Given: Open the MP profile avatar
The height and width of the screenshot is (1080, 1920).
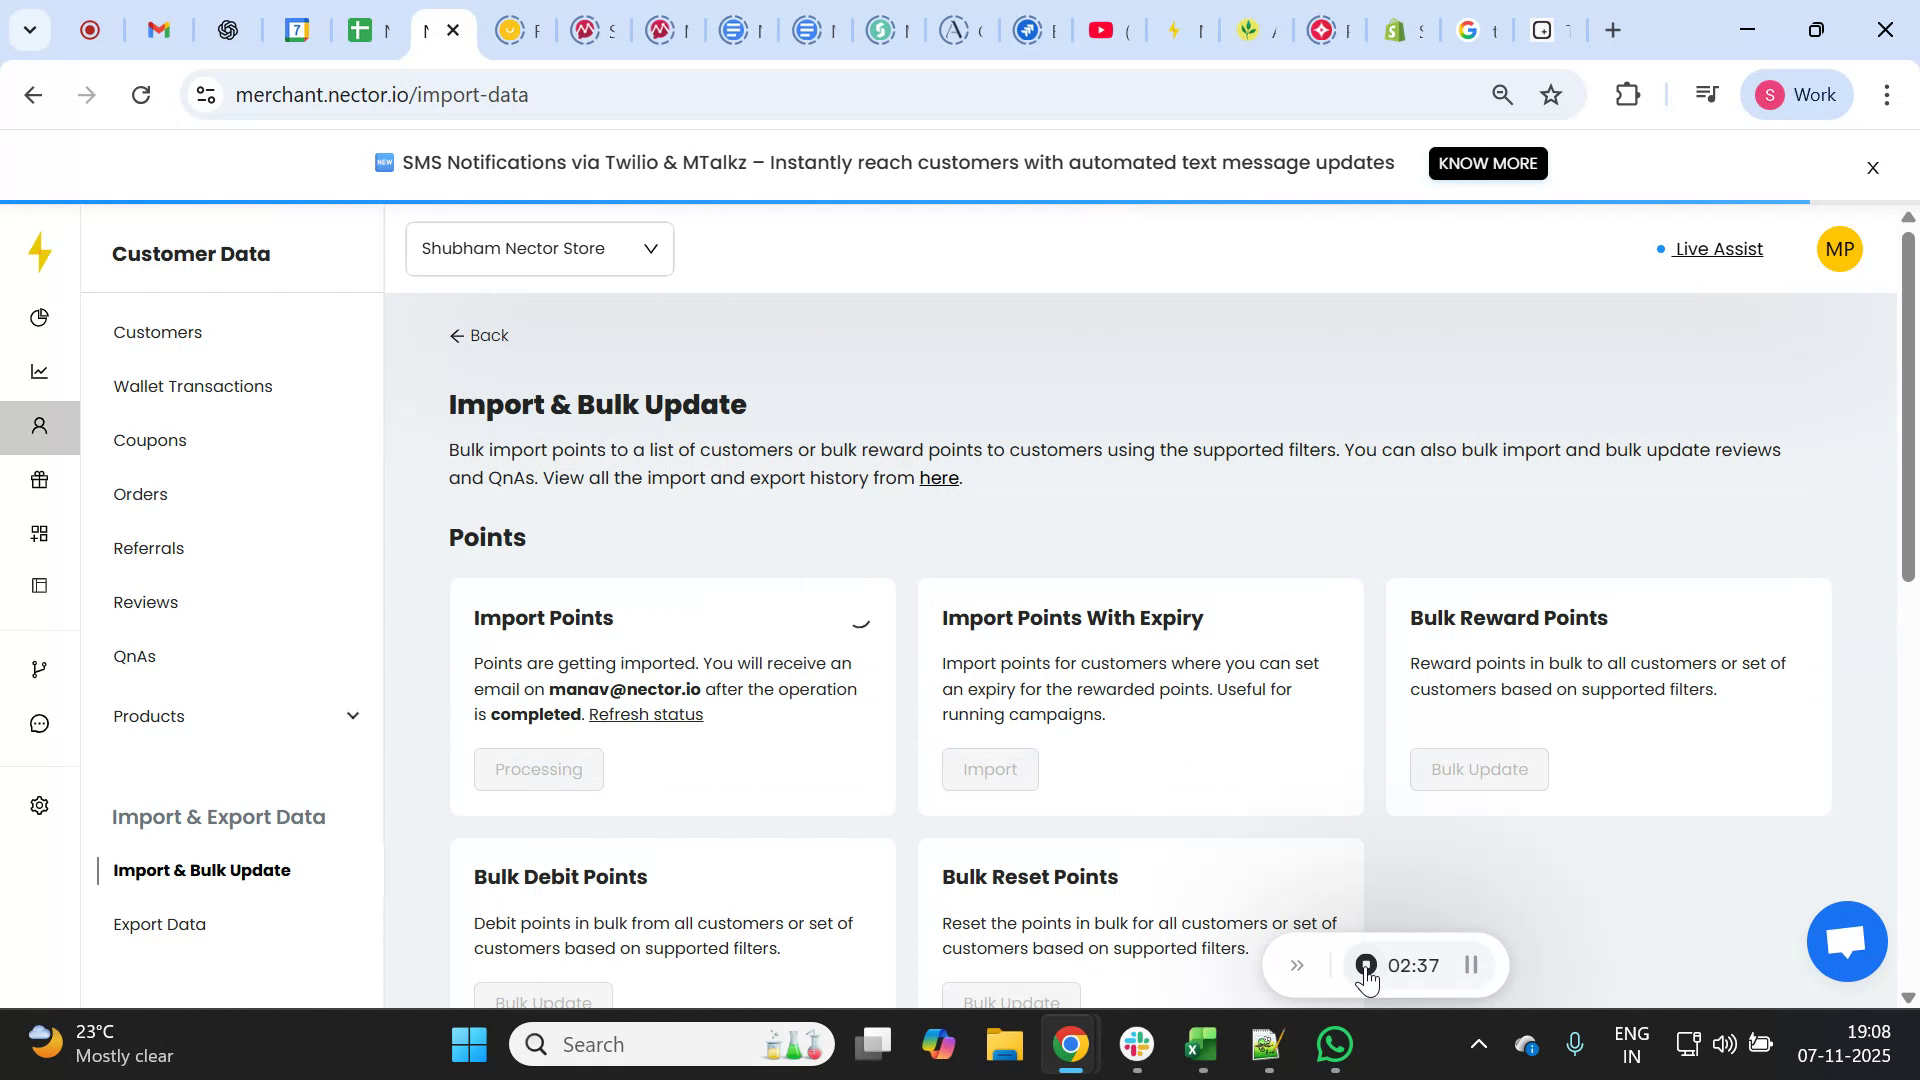Looking at the screenshot, I should click(1839, 248).
